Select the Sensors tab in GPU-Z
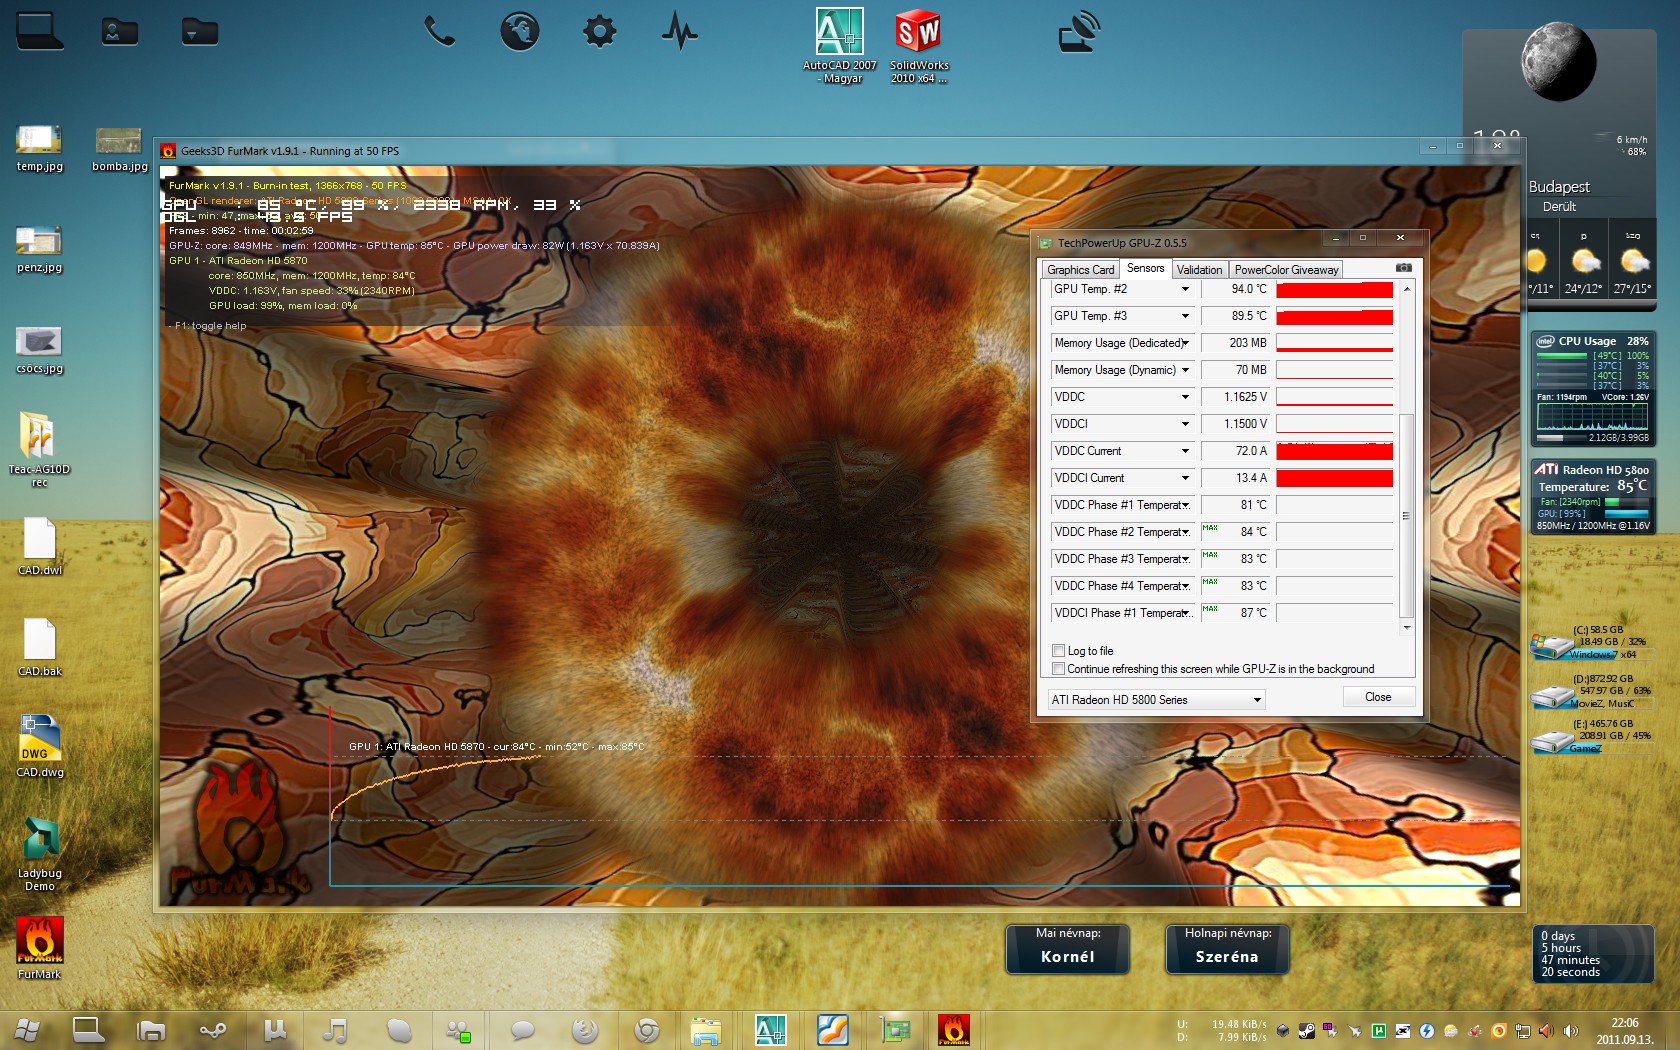The image size is (1680, 1050). pyautogui.click(x=1145, y=268)
